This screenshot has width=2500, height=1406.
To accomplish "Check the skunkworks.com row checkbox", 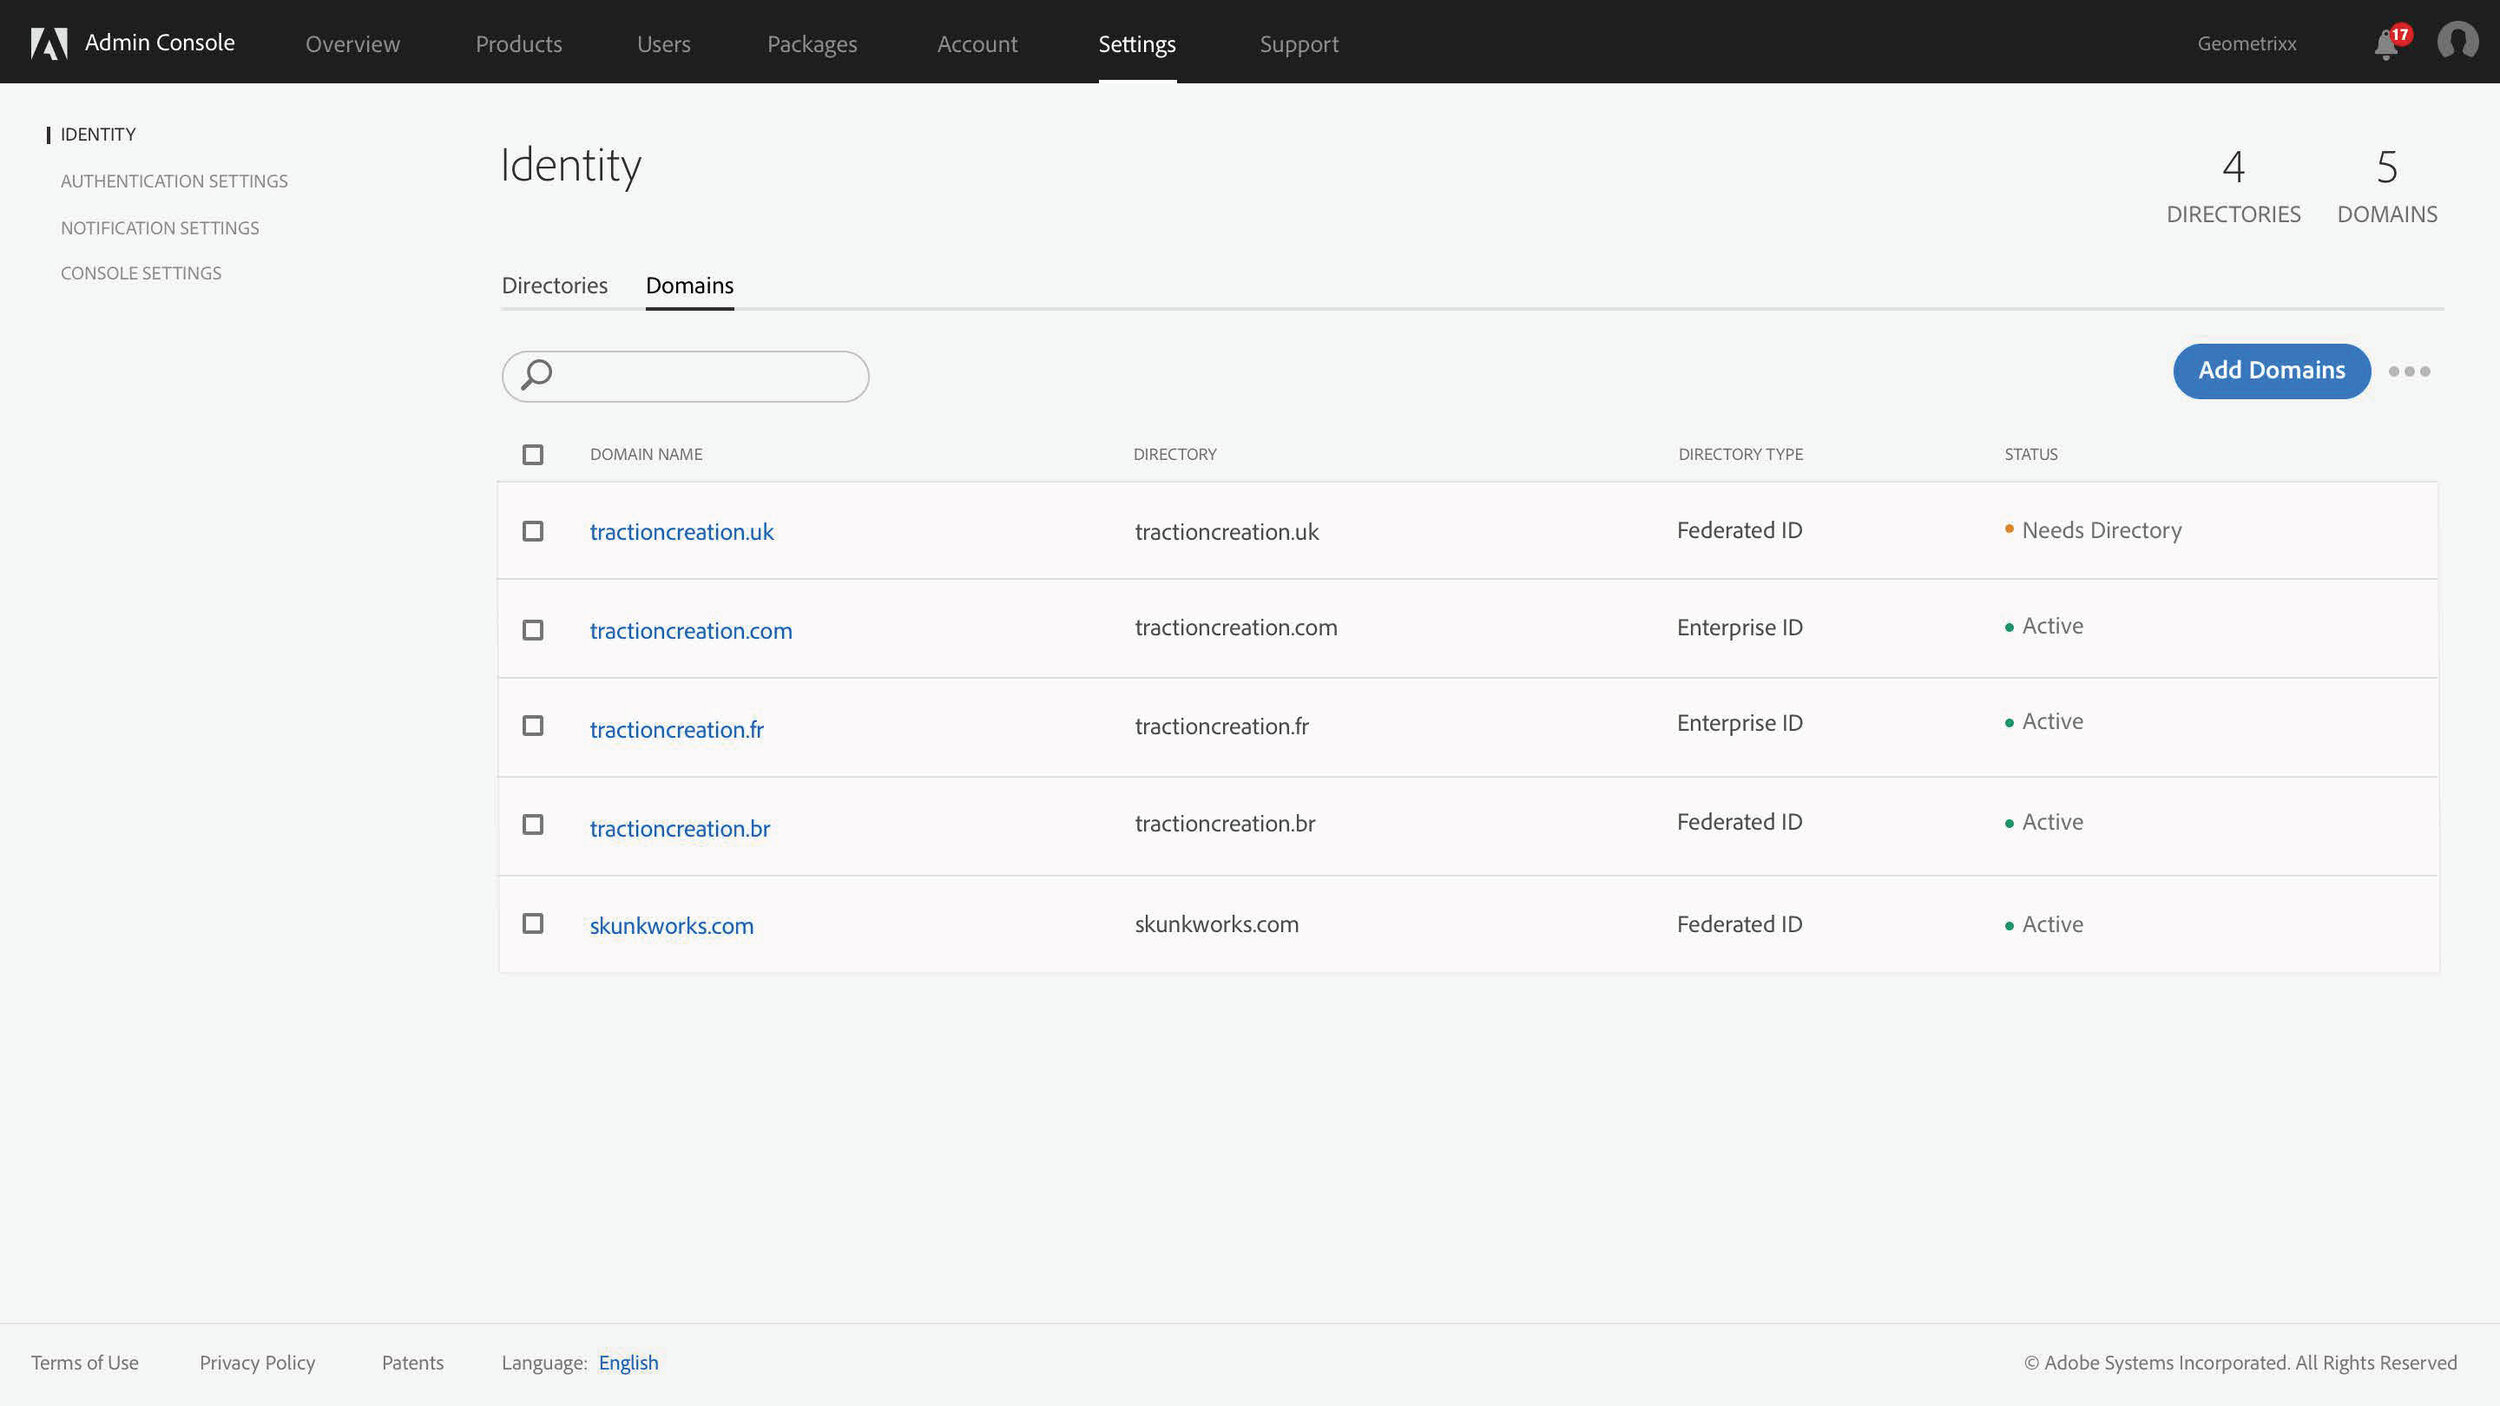I will click(x=533, y=923).
